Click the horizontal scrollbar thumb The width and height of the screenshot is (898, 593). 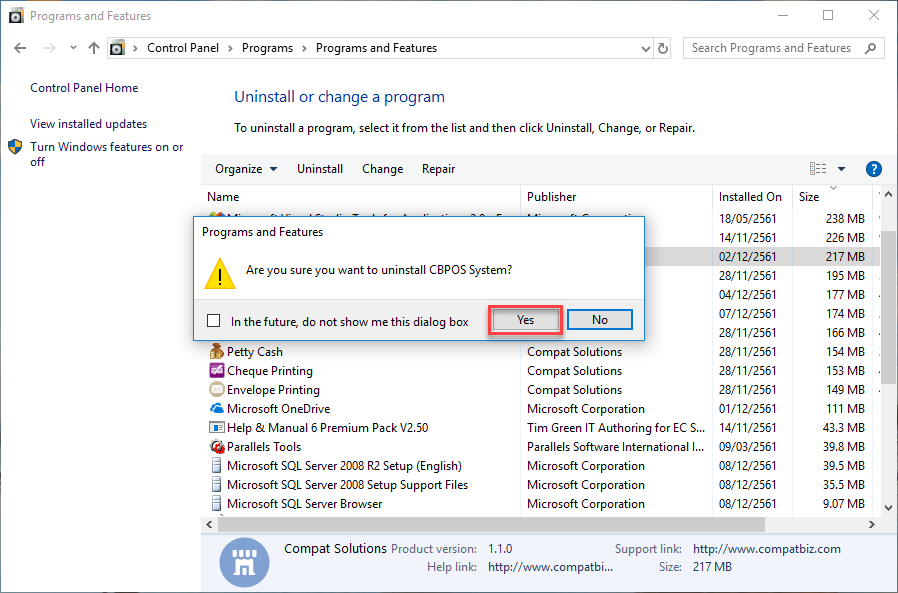tap(491, 524)
